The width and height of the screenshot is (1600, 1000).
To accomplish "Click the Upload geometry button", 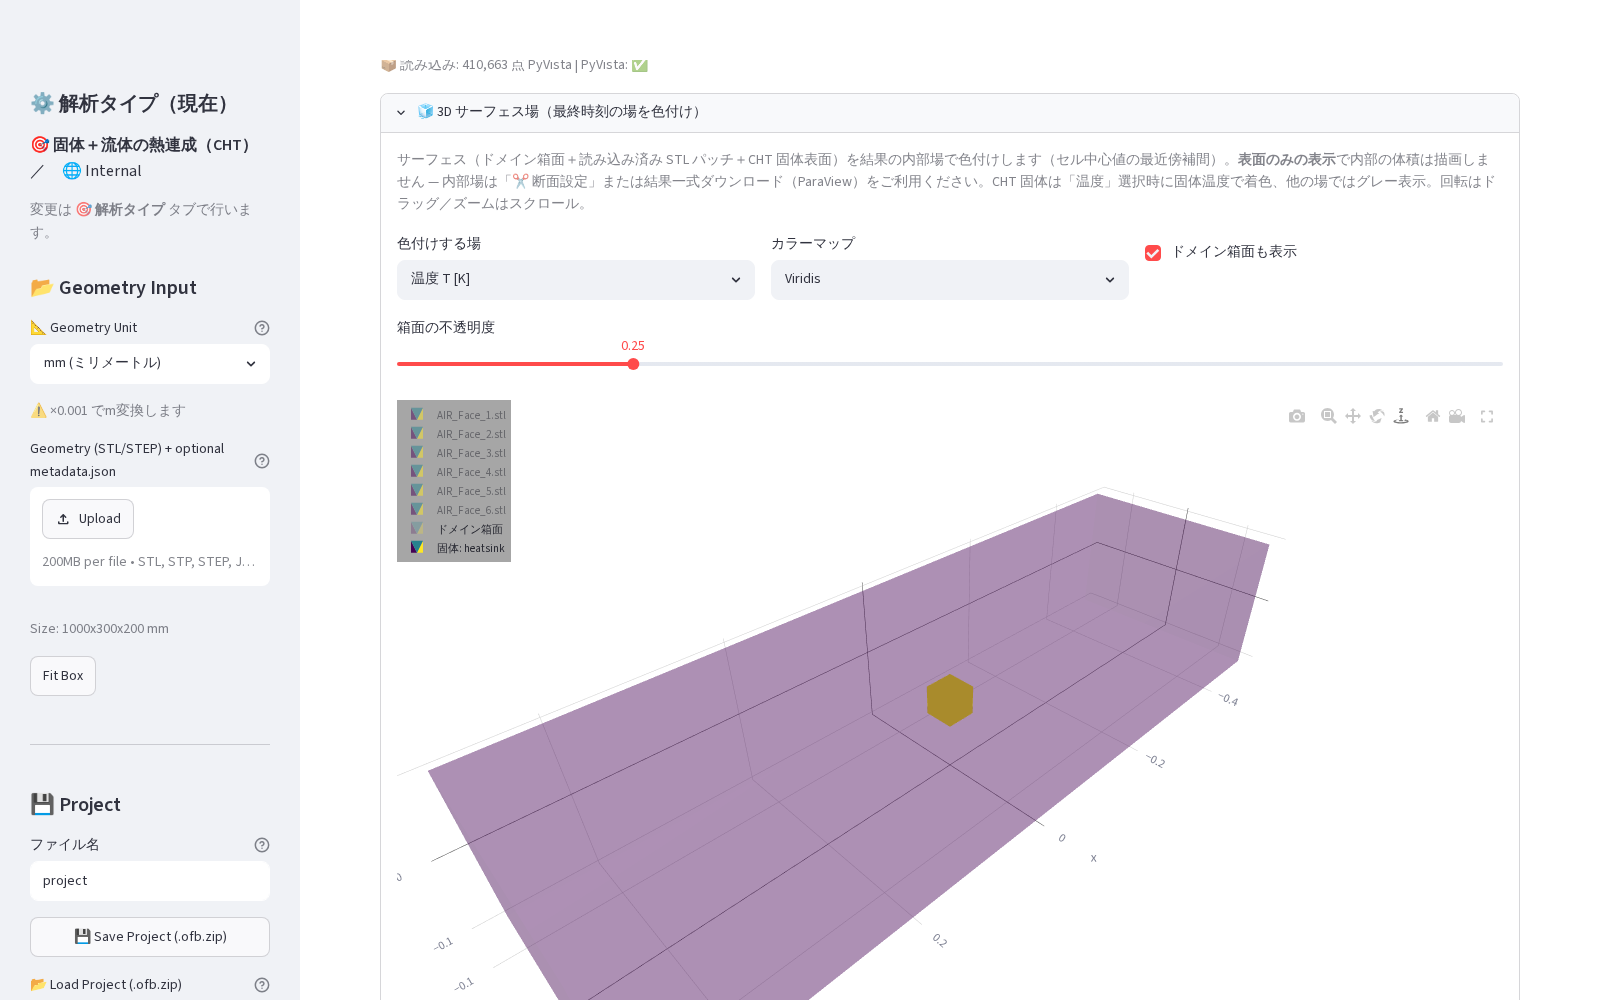I will [88, 519].
